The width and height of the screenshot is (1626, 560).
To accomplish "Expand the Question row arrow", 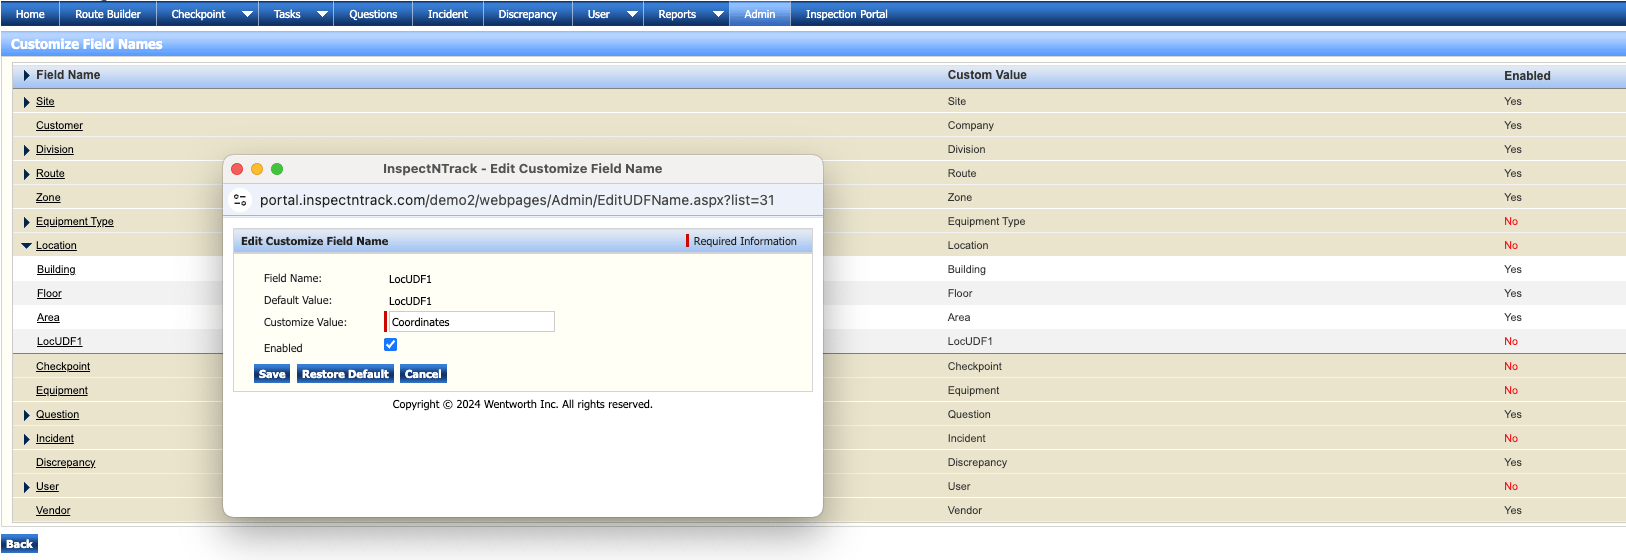I will coord(26,415).
